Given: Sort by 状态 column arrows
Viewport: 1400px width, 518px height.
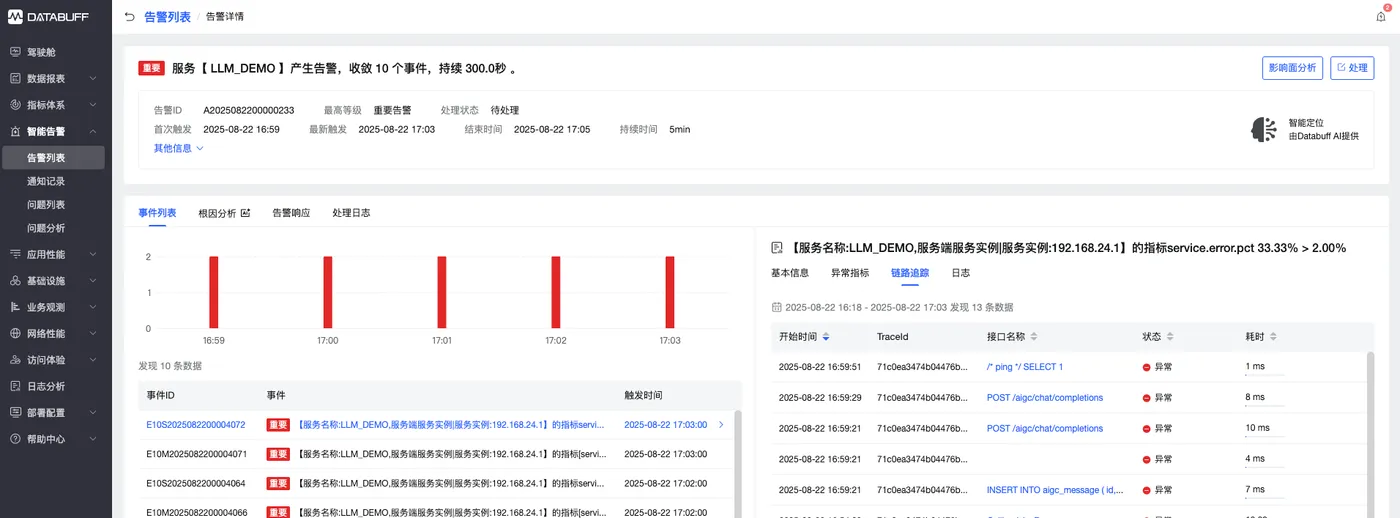Looking at the screenshot, I should point(1170,337).
